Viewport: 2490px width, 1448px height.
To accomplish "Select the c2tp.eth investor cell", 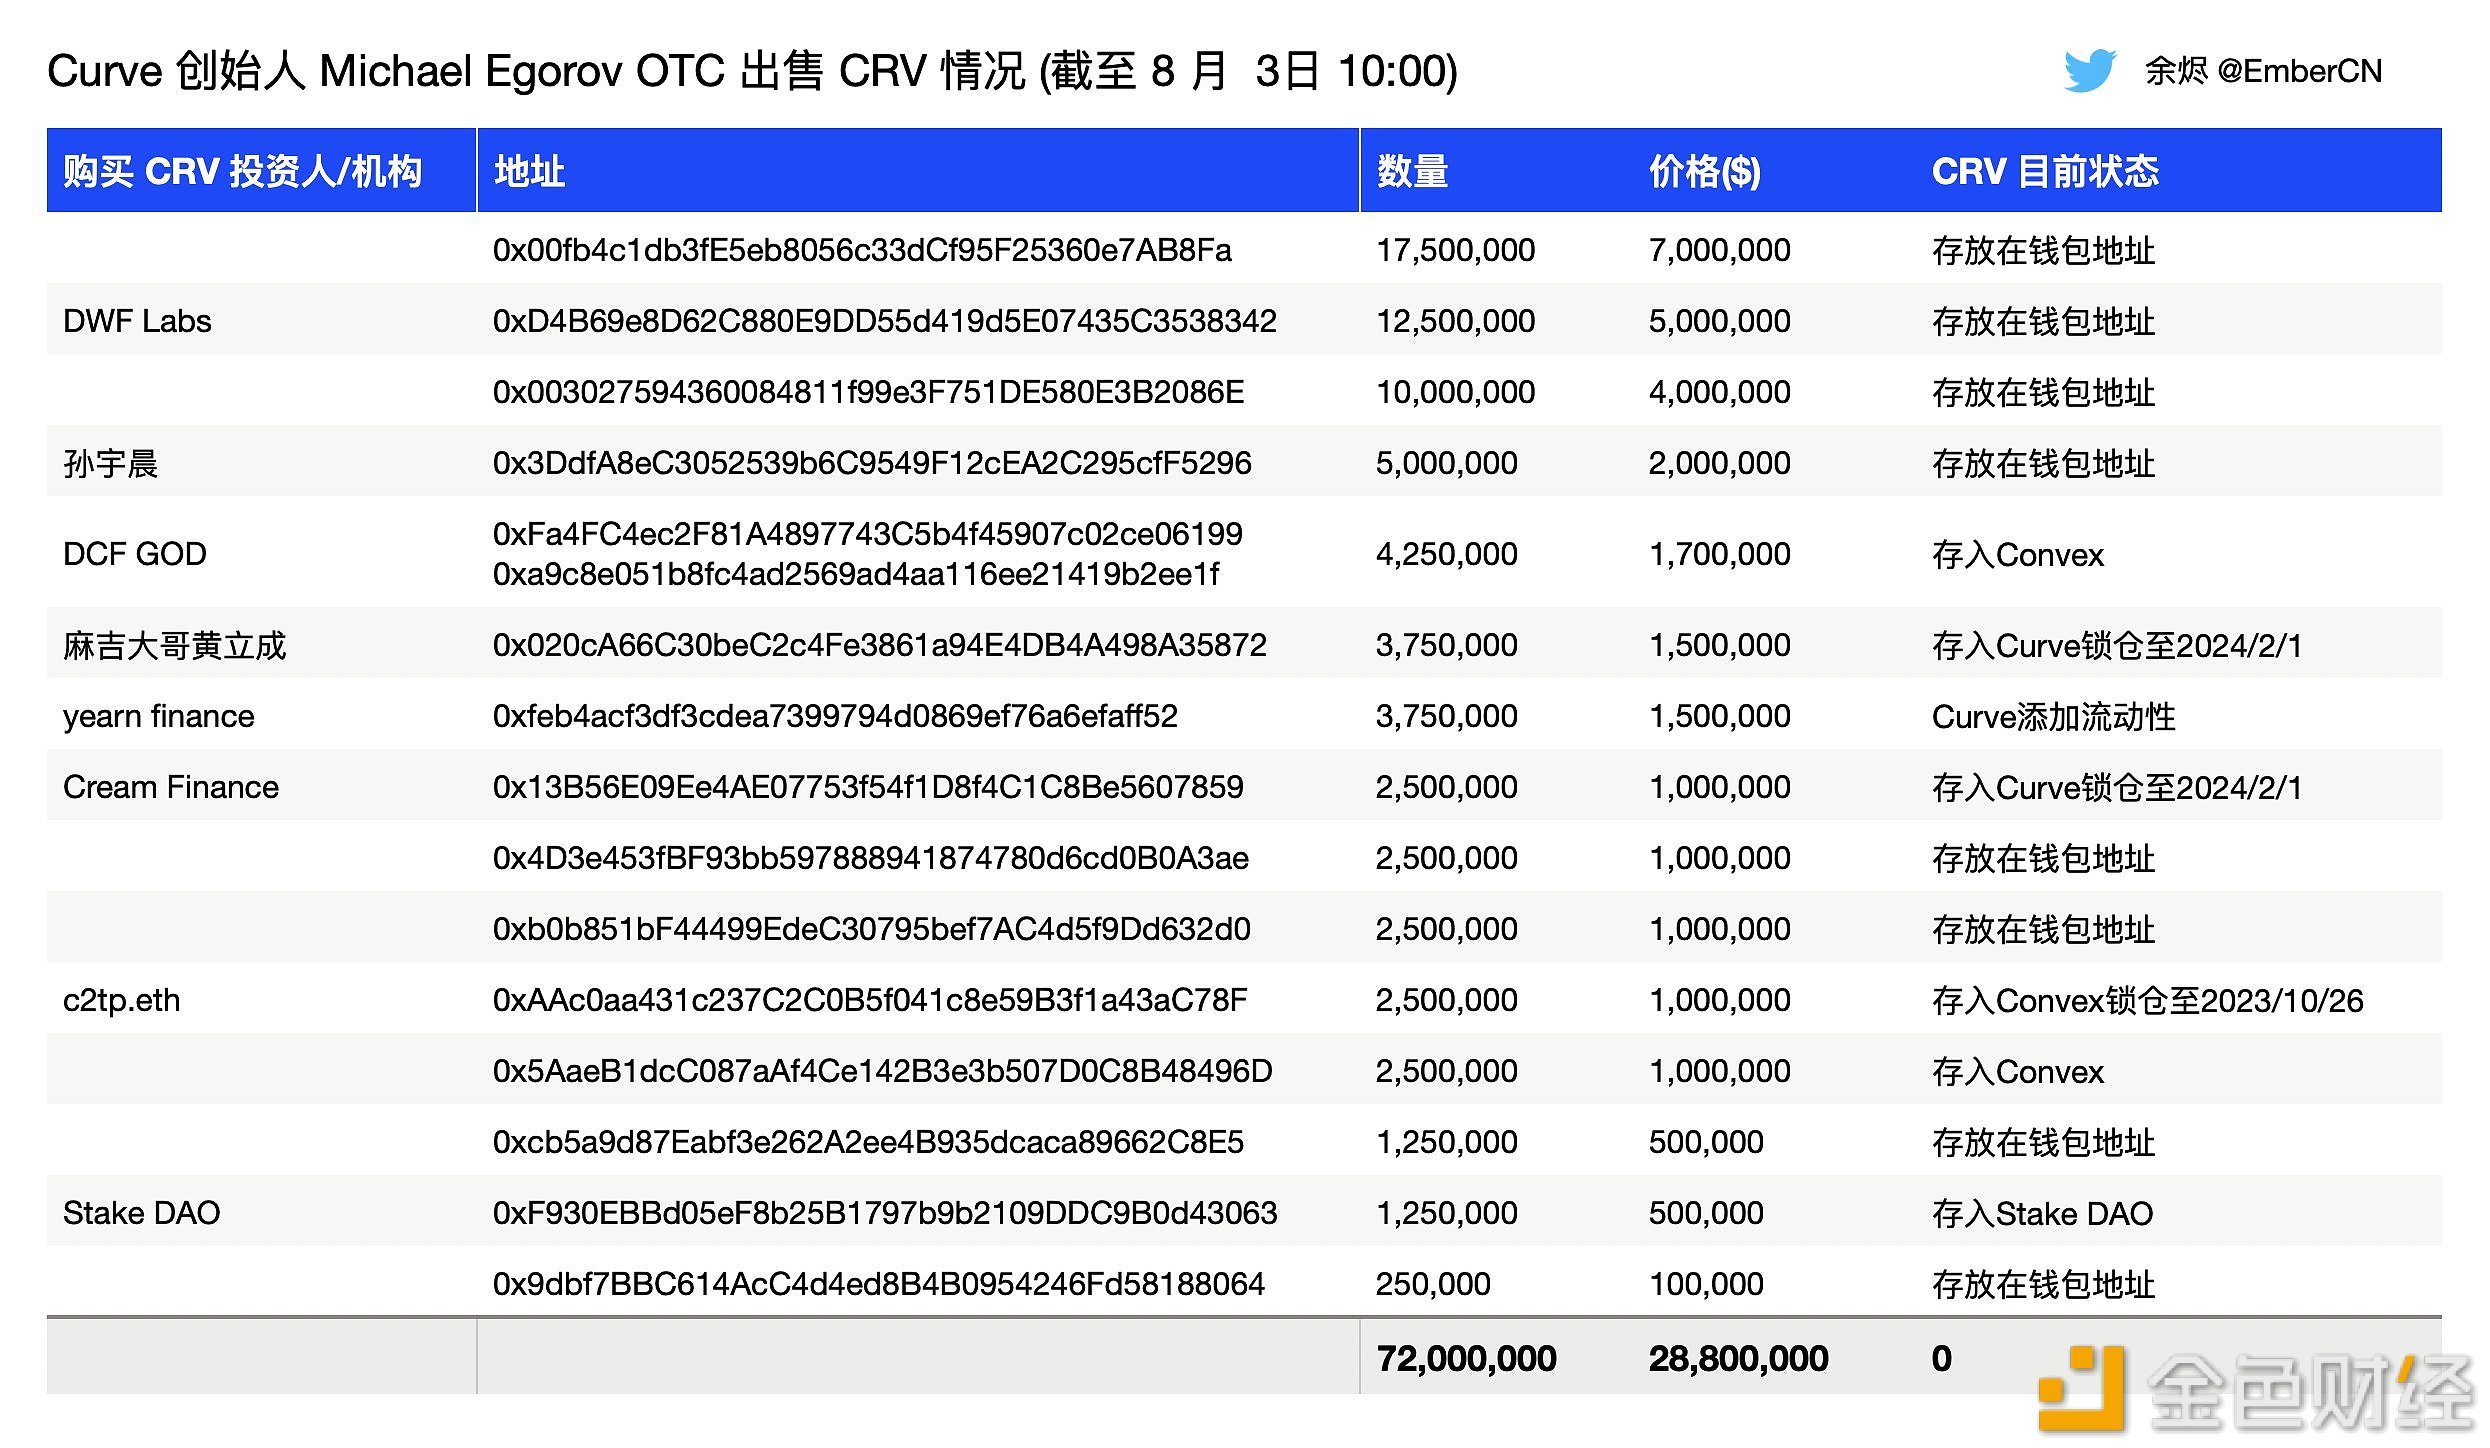I will [122, 1000].
